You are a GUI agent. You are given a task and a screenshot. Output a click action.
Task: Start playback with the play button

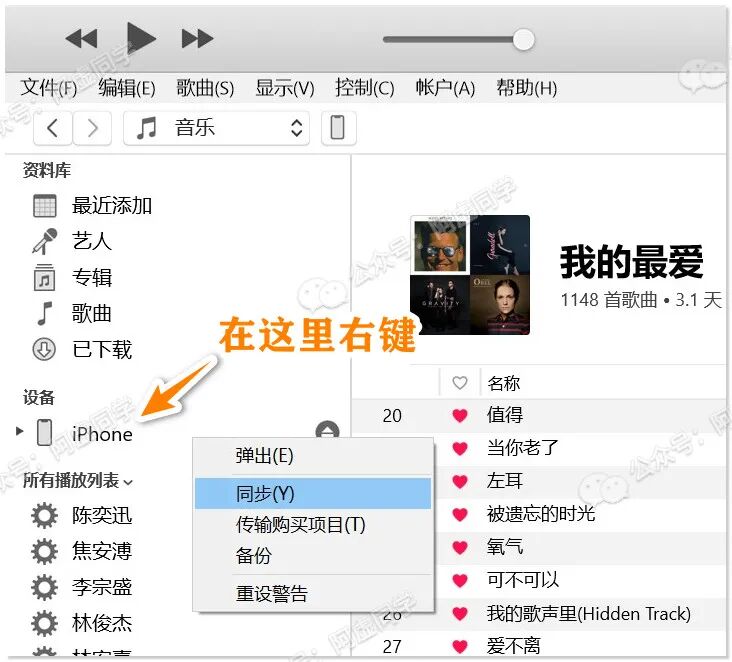coord(141,37)
